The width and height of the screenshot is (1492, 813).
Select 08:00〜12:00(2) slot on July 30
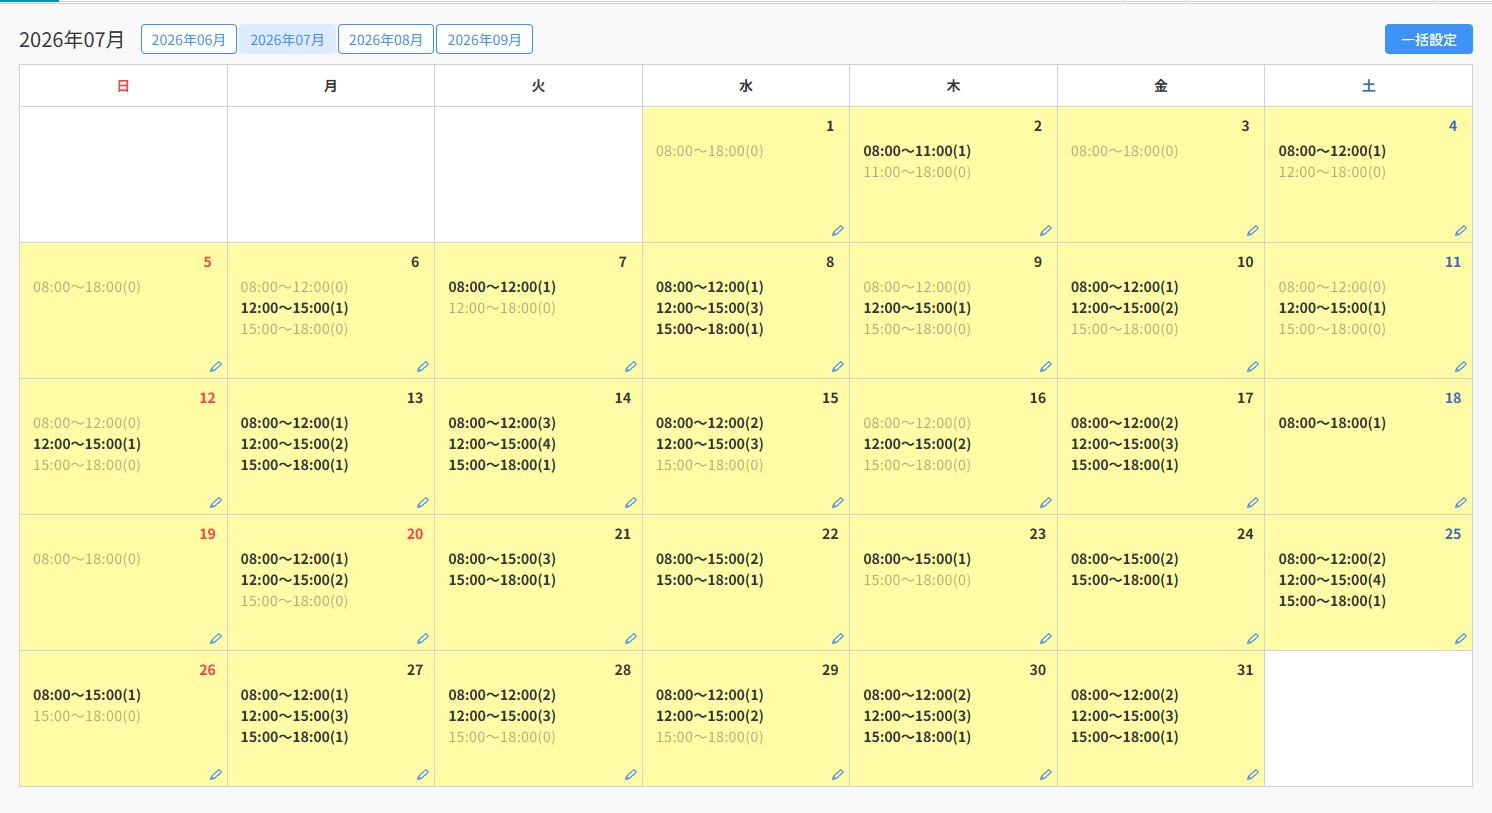pyautogui.click(x=917, y=695)
